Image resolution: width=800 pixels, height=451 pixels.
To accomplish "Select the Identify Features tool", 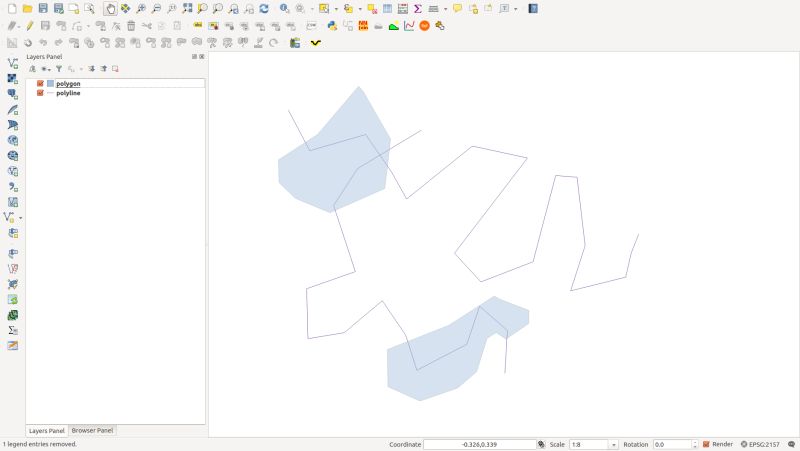I will click(284, 9).
